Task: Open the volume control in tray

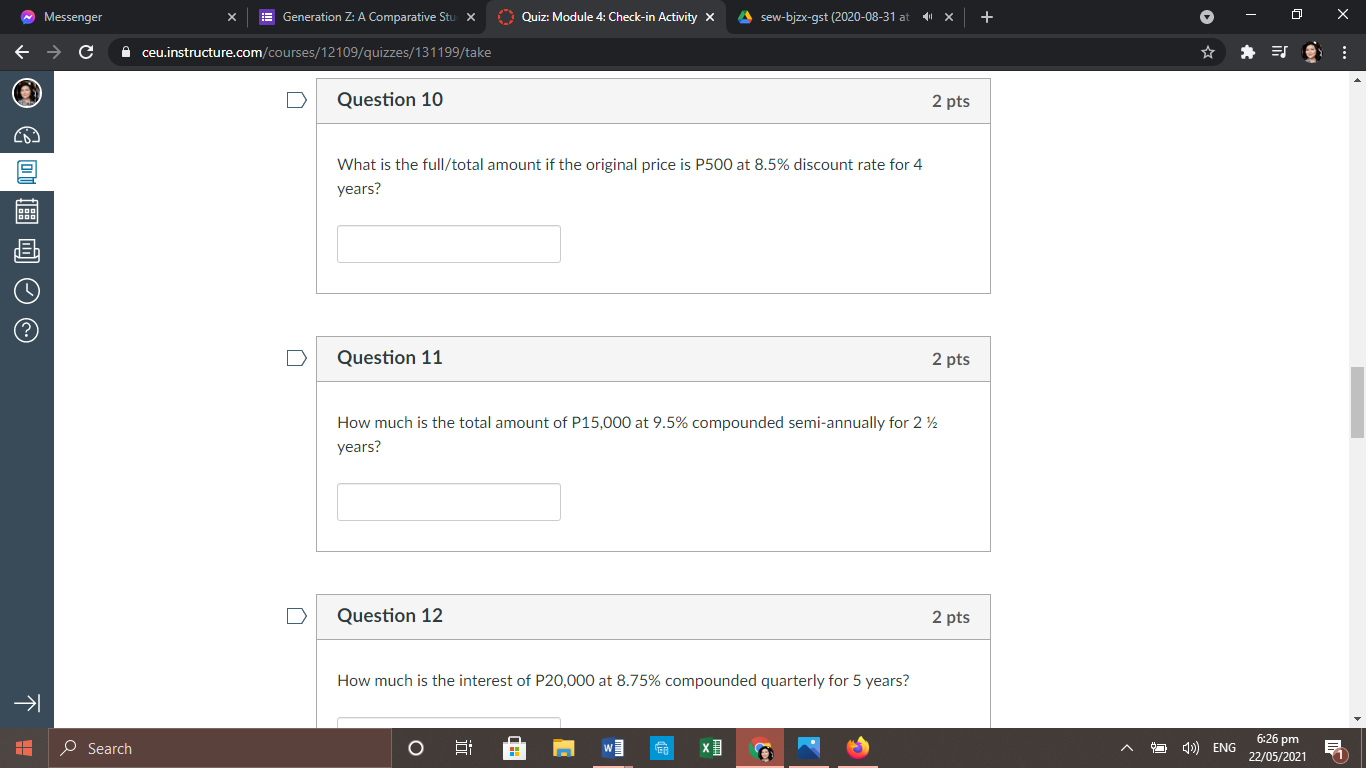Action: click(1191, 748)
